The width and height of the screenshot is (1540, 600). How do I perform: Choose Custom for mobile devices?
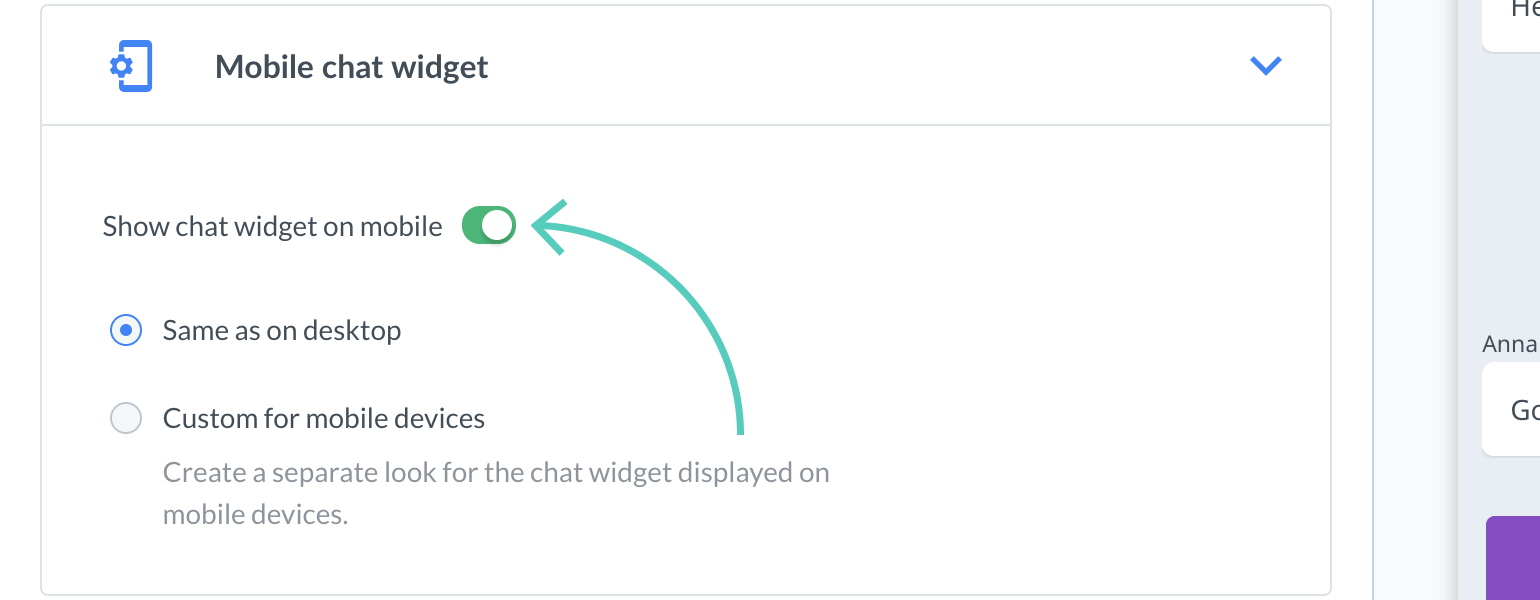126,418
